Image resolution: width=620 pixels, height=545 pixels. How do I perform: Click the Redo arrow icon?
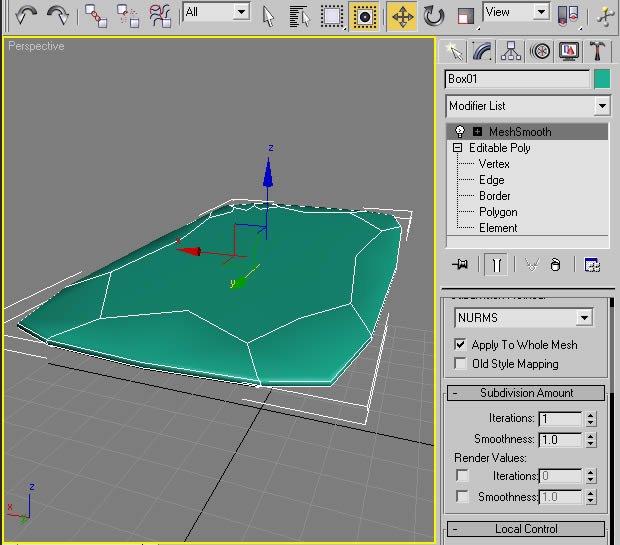pyautogui.click(x=58, y=16)
